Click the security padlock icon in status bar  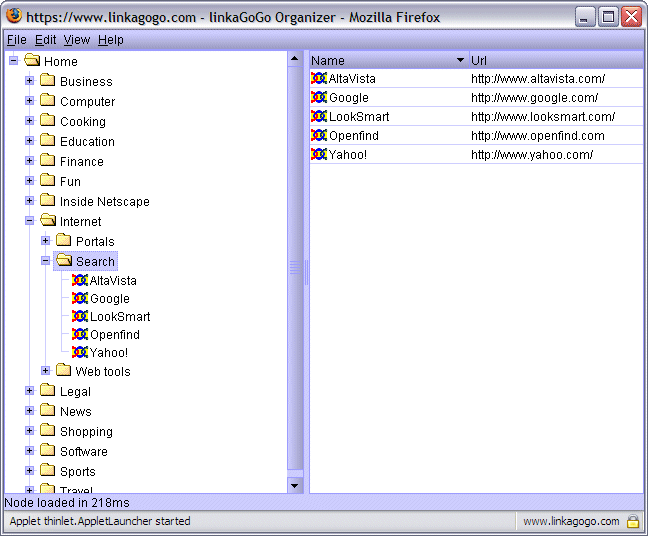[633, 521]
